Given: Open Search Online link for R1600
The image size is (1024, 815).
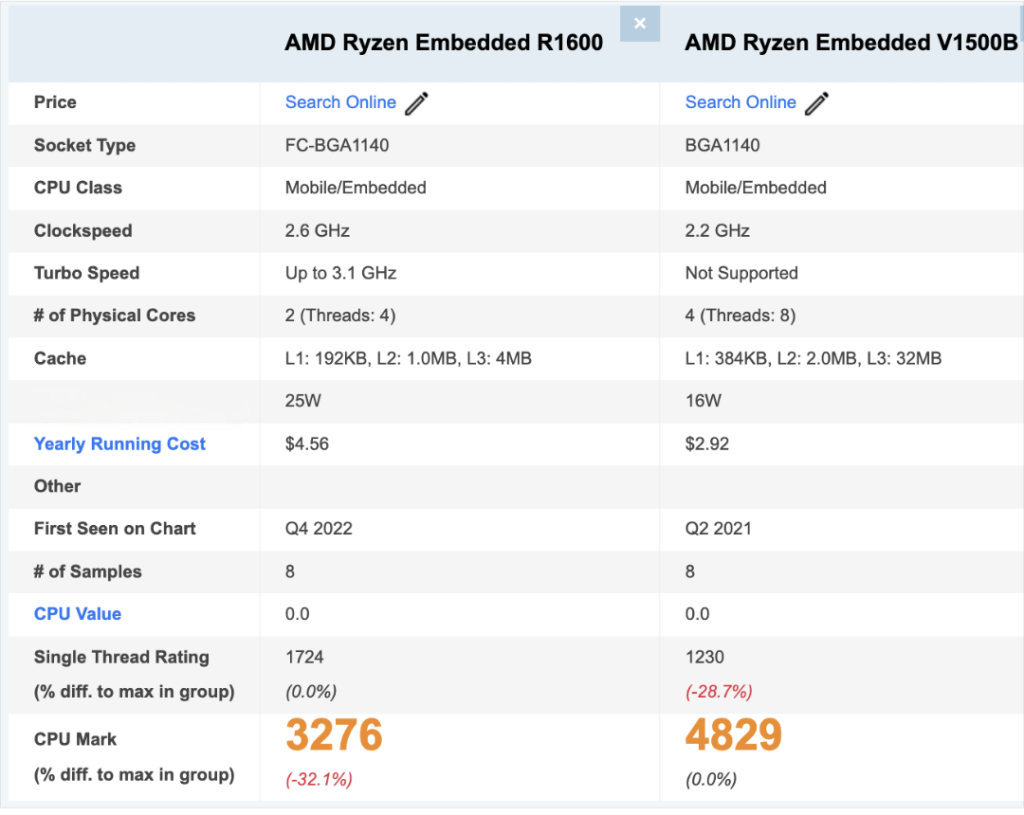Looking at the screenshot, I should (340, 103).
